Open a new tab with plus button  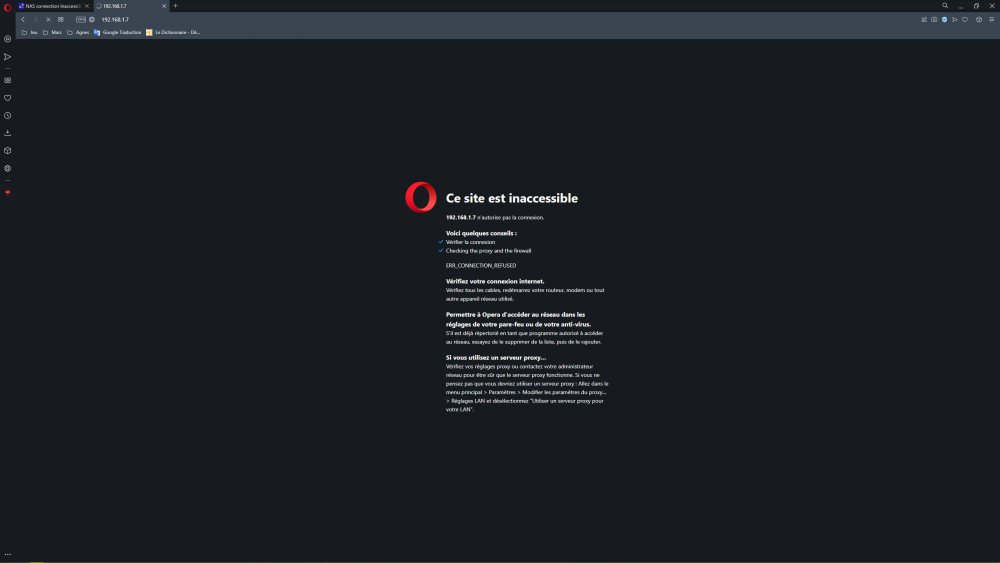click(175, 6)
